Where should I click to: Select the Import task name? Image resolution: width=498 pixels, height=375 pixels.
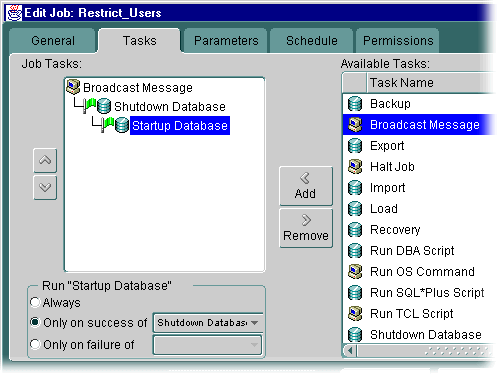tap(388, 188)
